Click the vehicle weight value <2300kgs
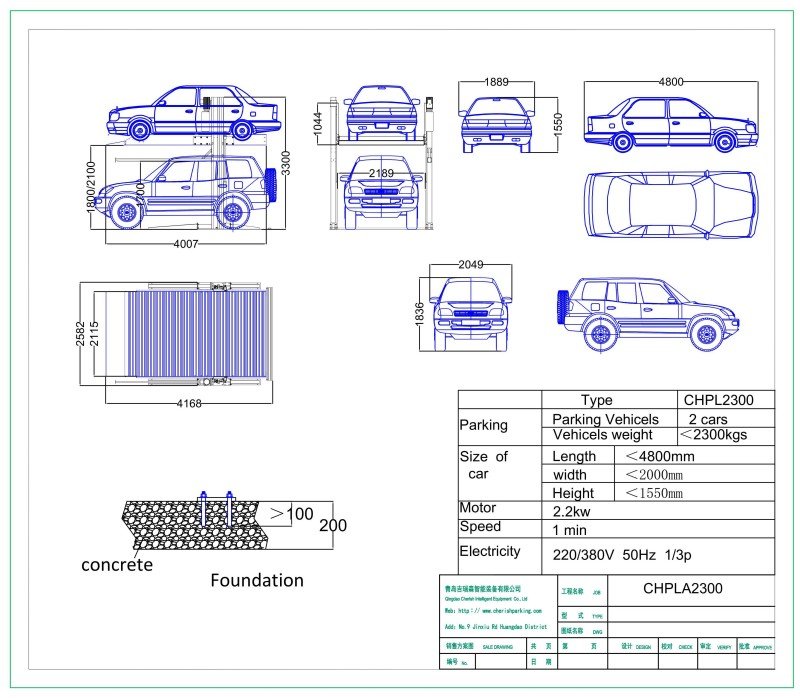Image resolution: width=800 pixels, height=698 pixels. [712, 435]
